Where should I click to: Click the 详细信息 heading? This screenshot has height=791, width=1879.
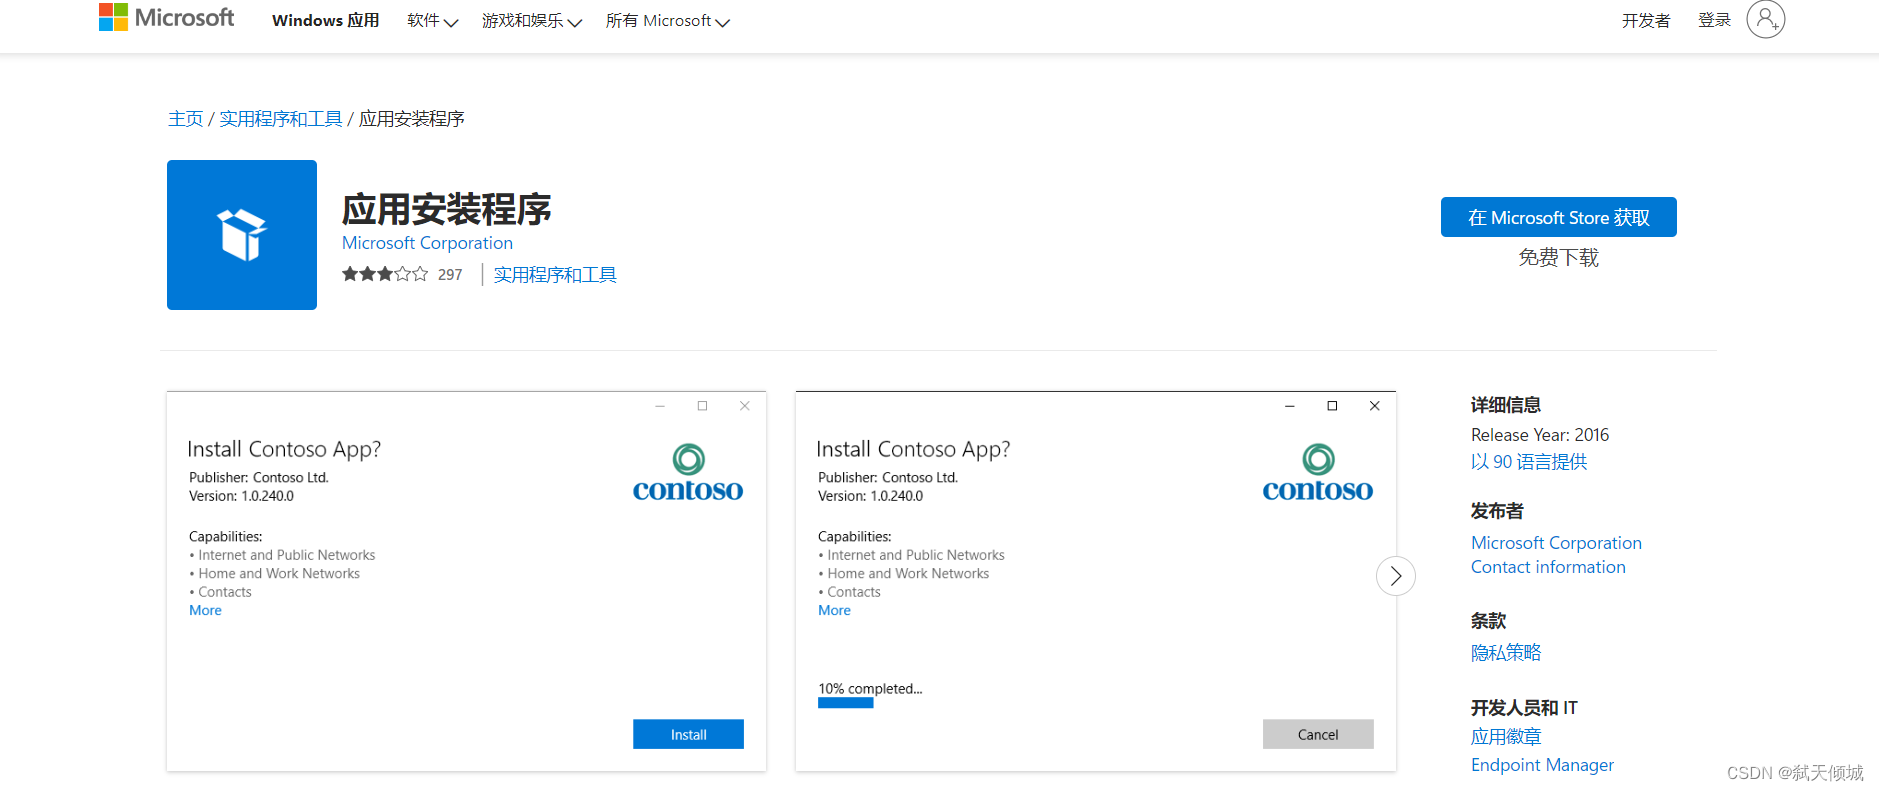1506,405
